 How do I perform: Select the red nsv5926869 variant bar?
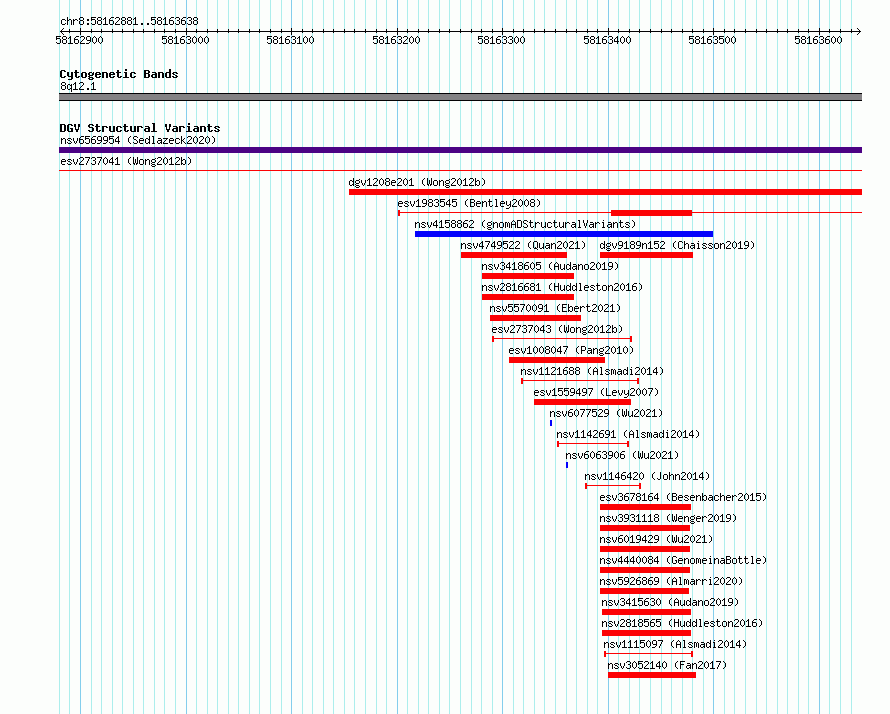[x=644, y=591]
